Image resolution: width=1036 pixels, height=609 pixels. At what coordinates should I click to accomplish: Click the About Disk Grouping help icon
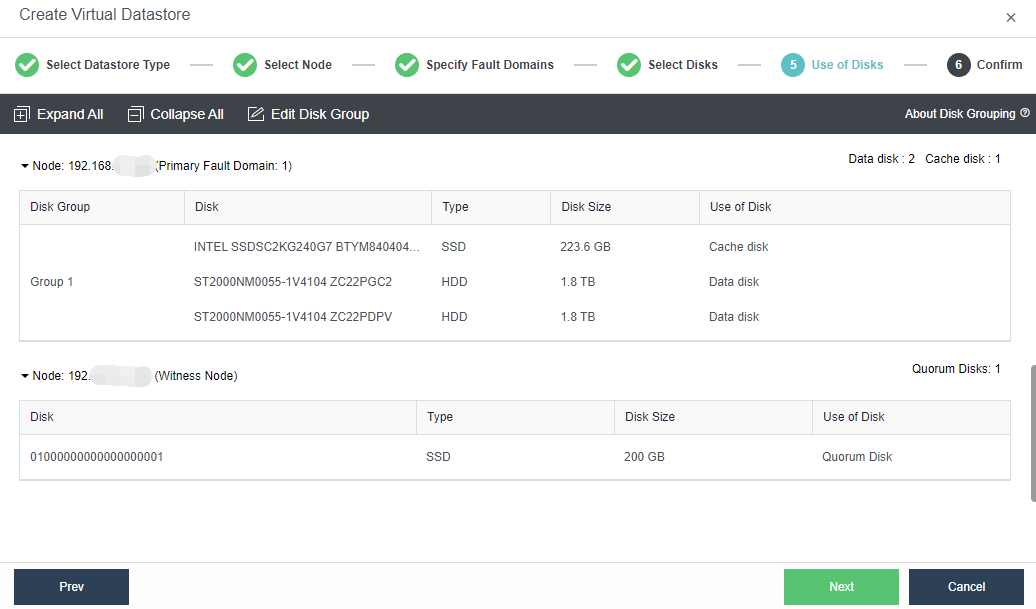[x=1025, y=114]
